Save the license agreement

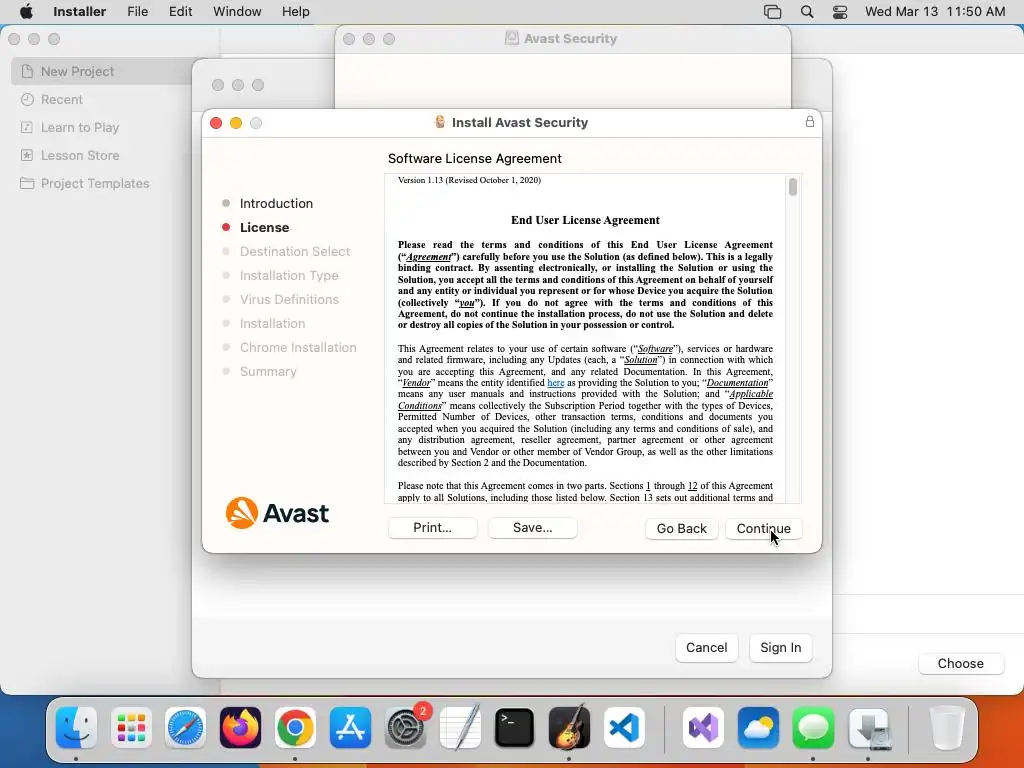coord(532,528)
